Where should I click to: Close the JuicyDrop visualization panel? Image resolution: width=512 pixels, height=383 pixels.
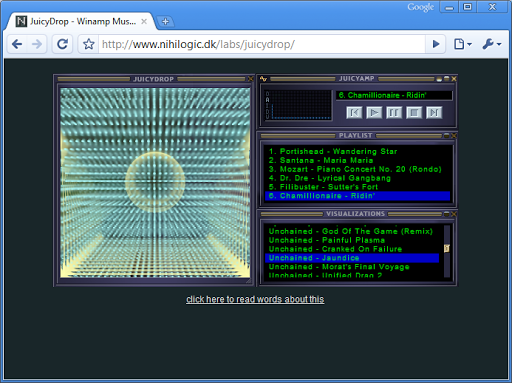[x=251, y=79]
